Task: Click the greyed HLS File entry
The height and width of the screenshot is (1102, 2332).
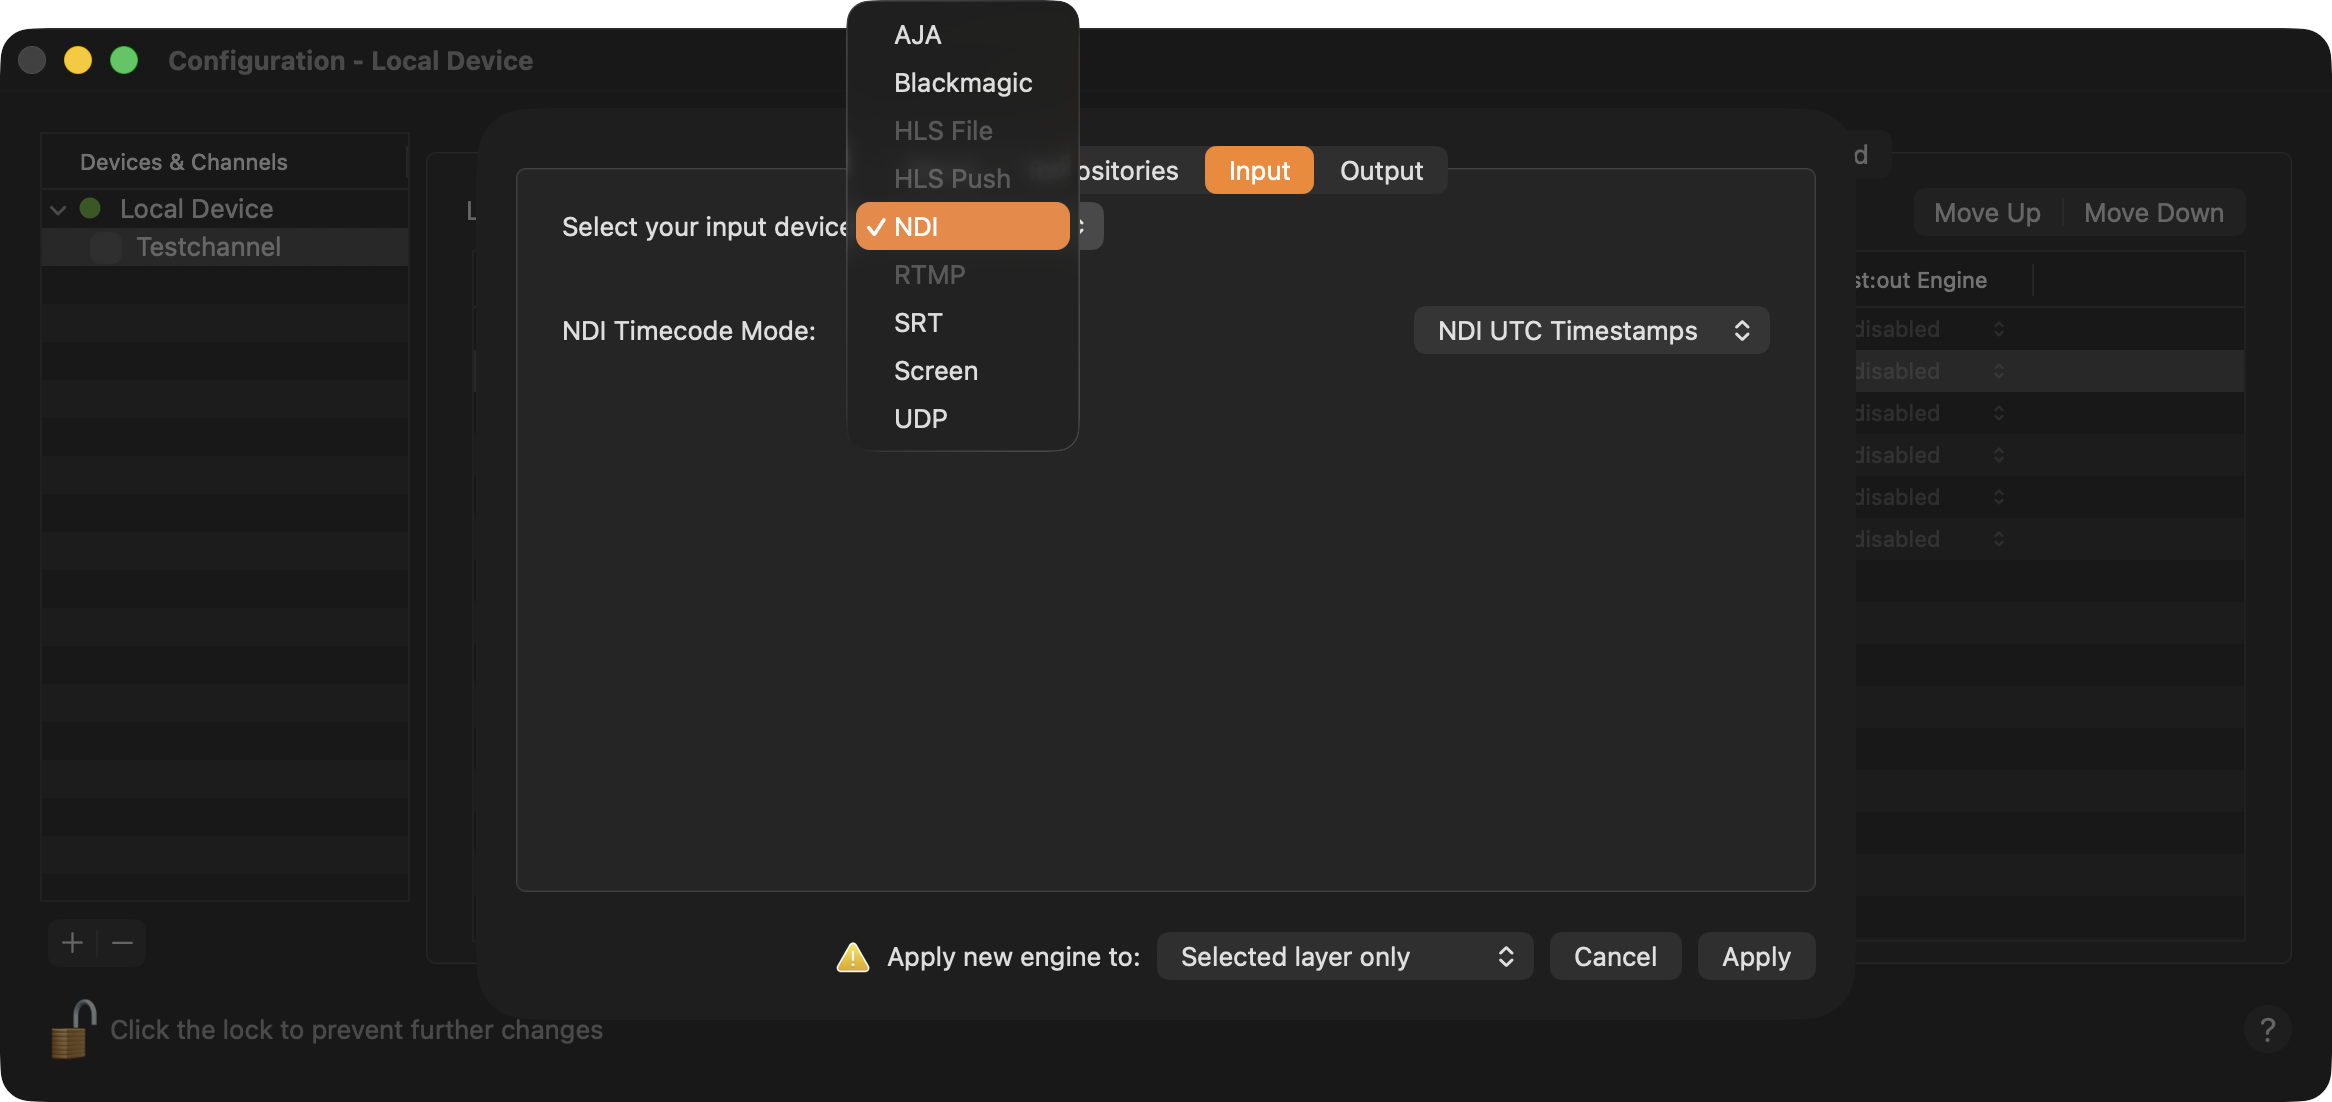Action: pyautogui.click(x=962, y=131)
